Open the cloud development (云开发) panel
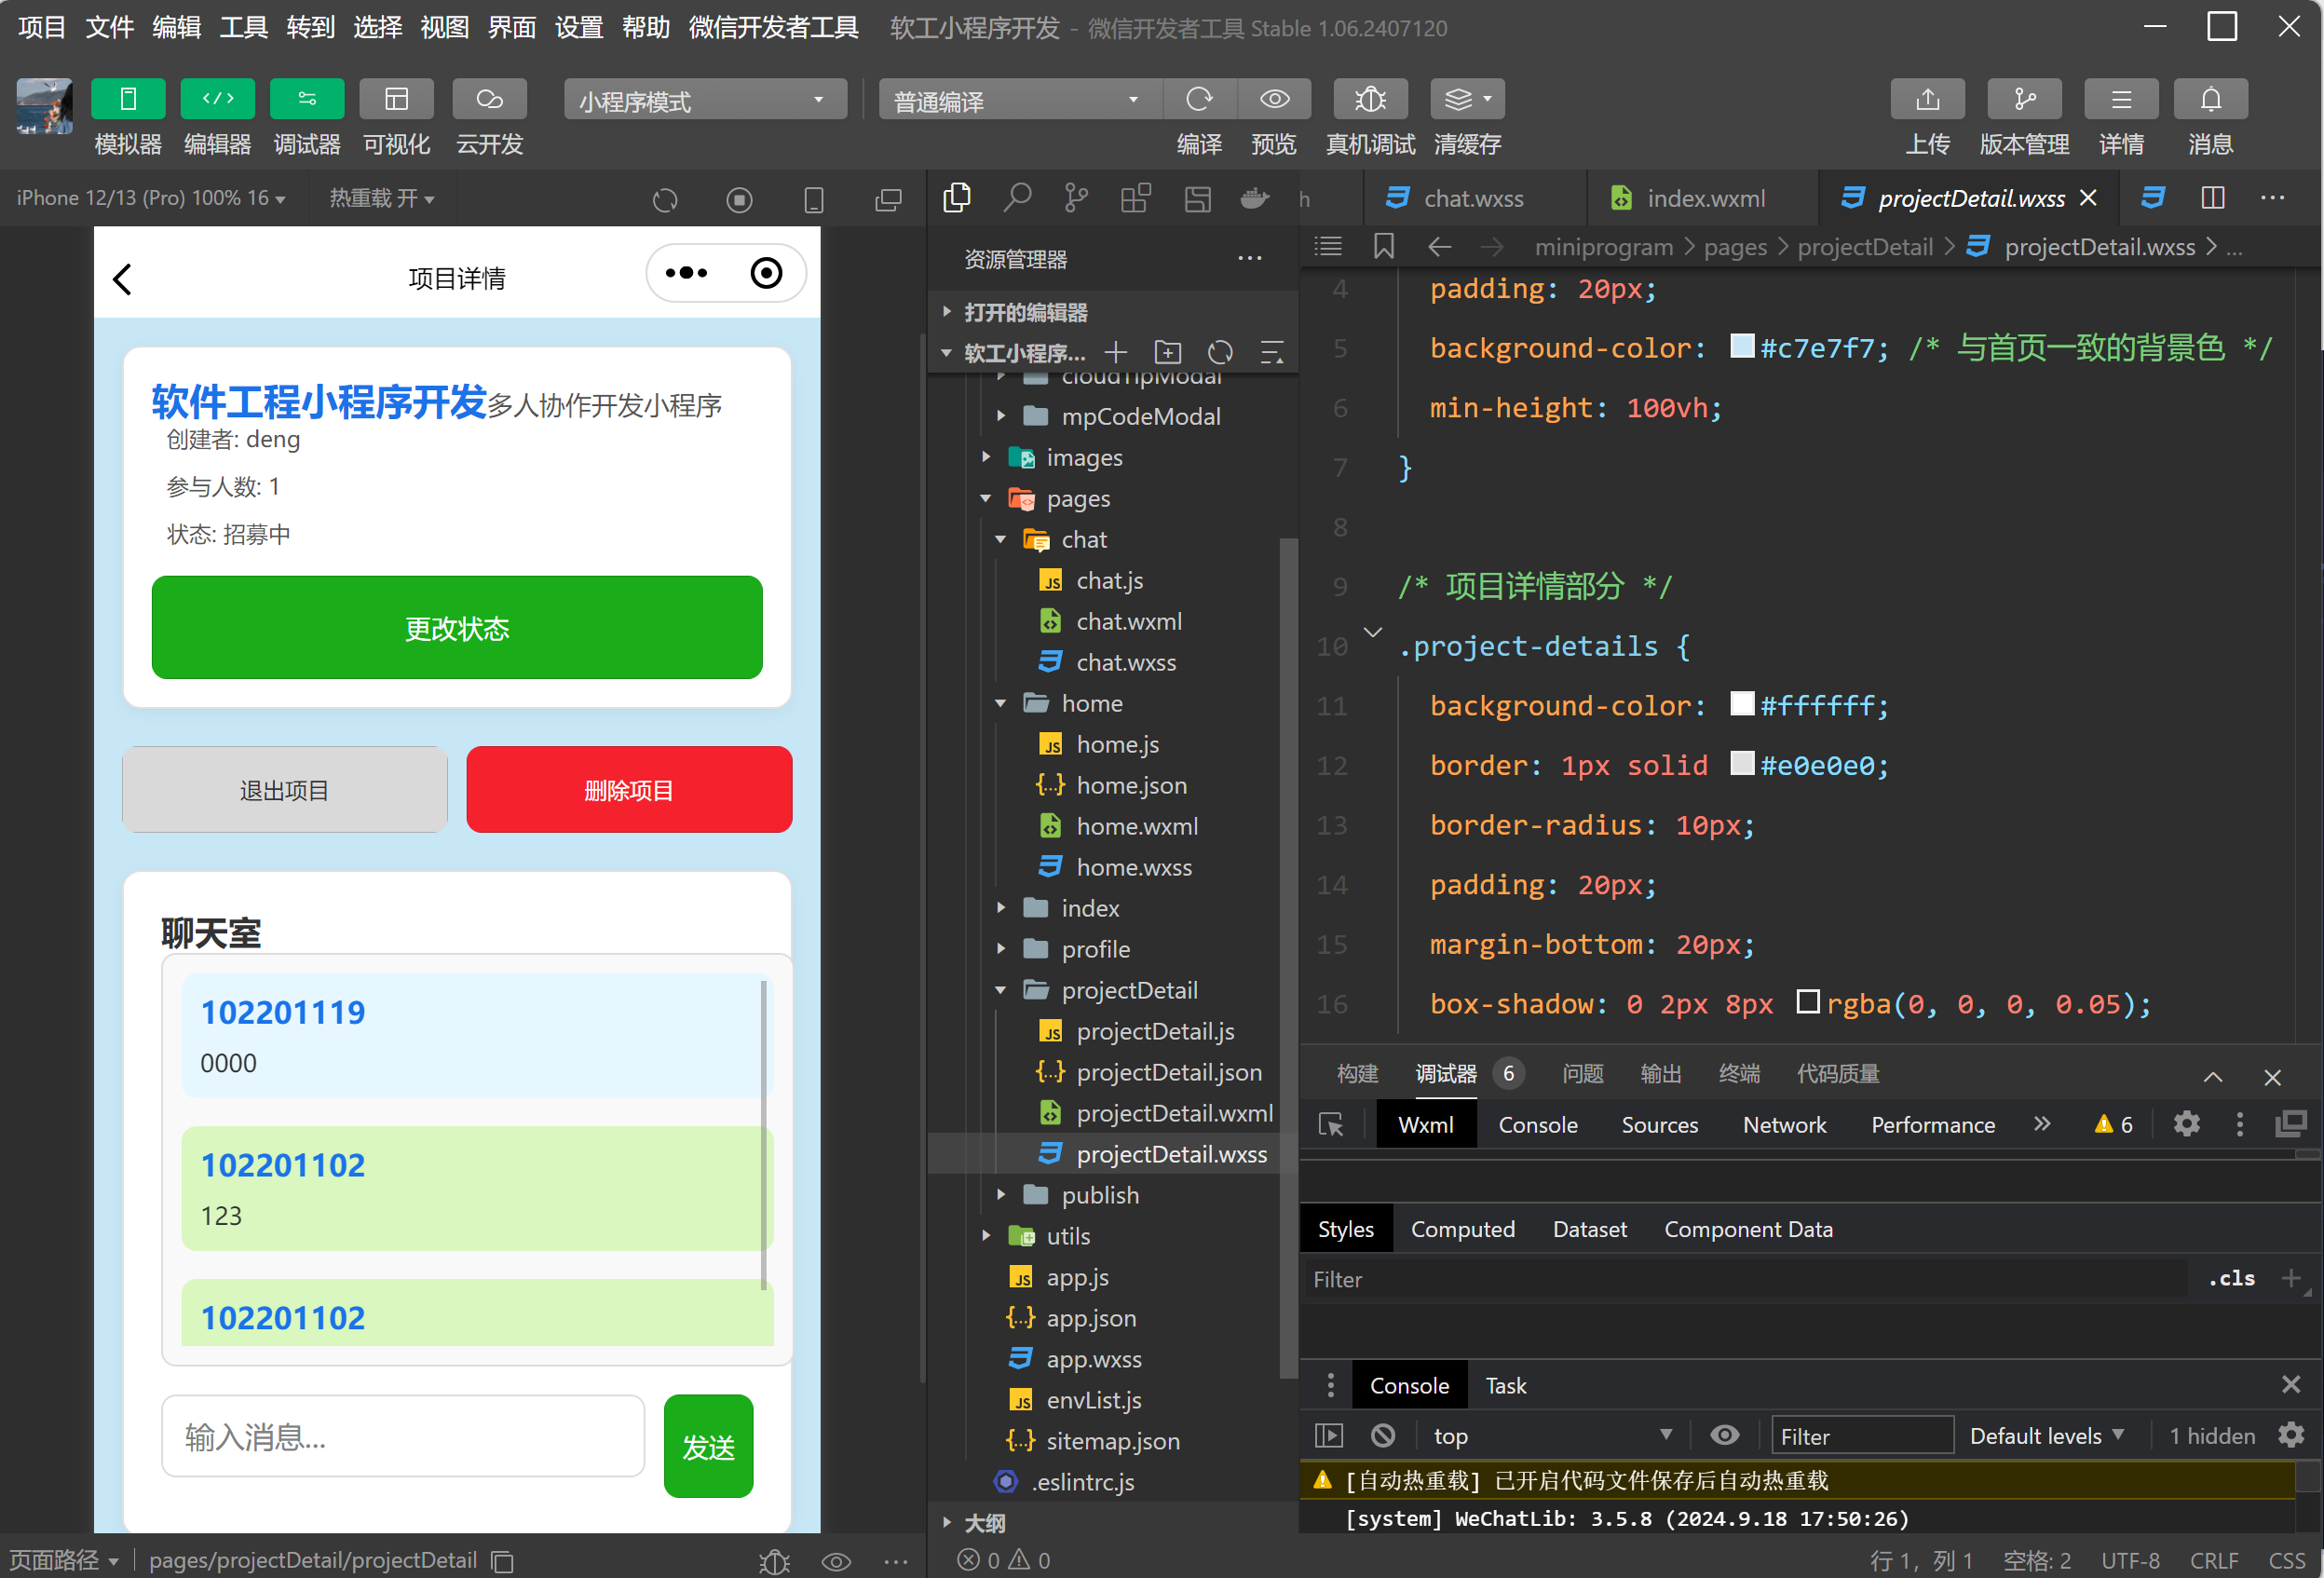 point(489,100)
